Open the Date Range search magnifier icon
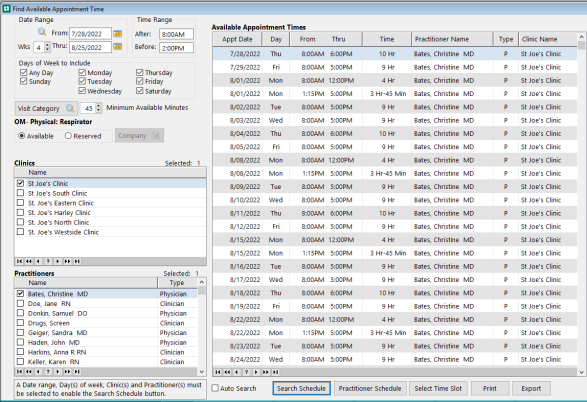 42,32
